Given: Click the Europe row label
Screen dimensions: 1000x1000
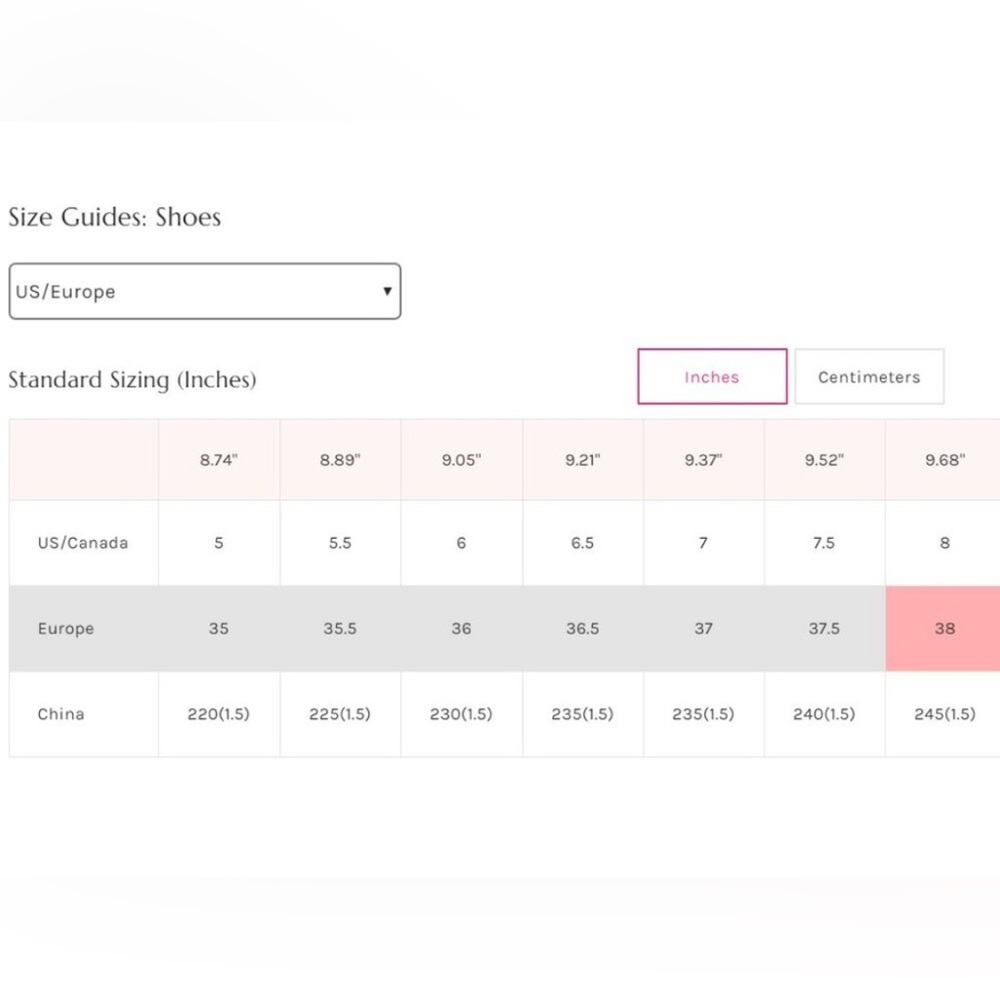Looking at the screenshot, I should tap(66, 628).
